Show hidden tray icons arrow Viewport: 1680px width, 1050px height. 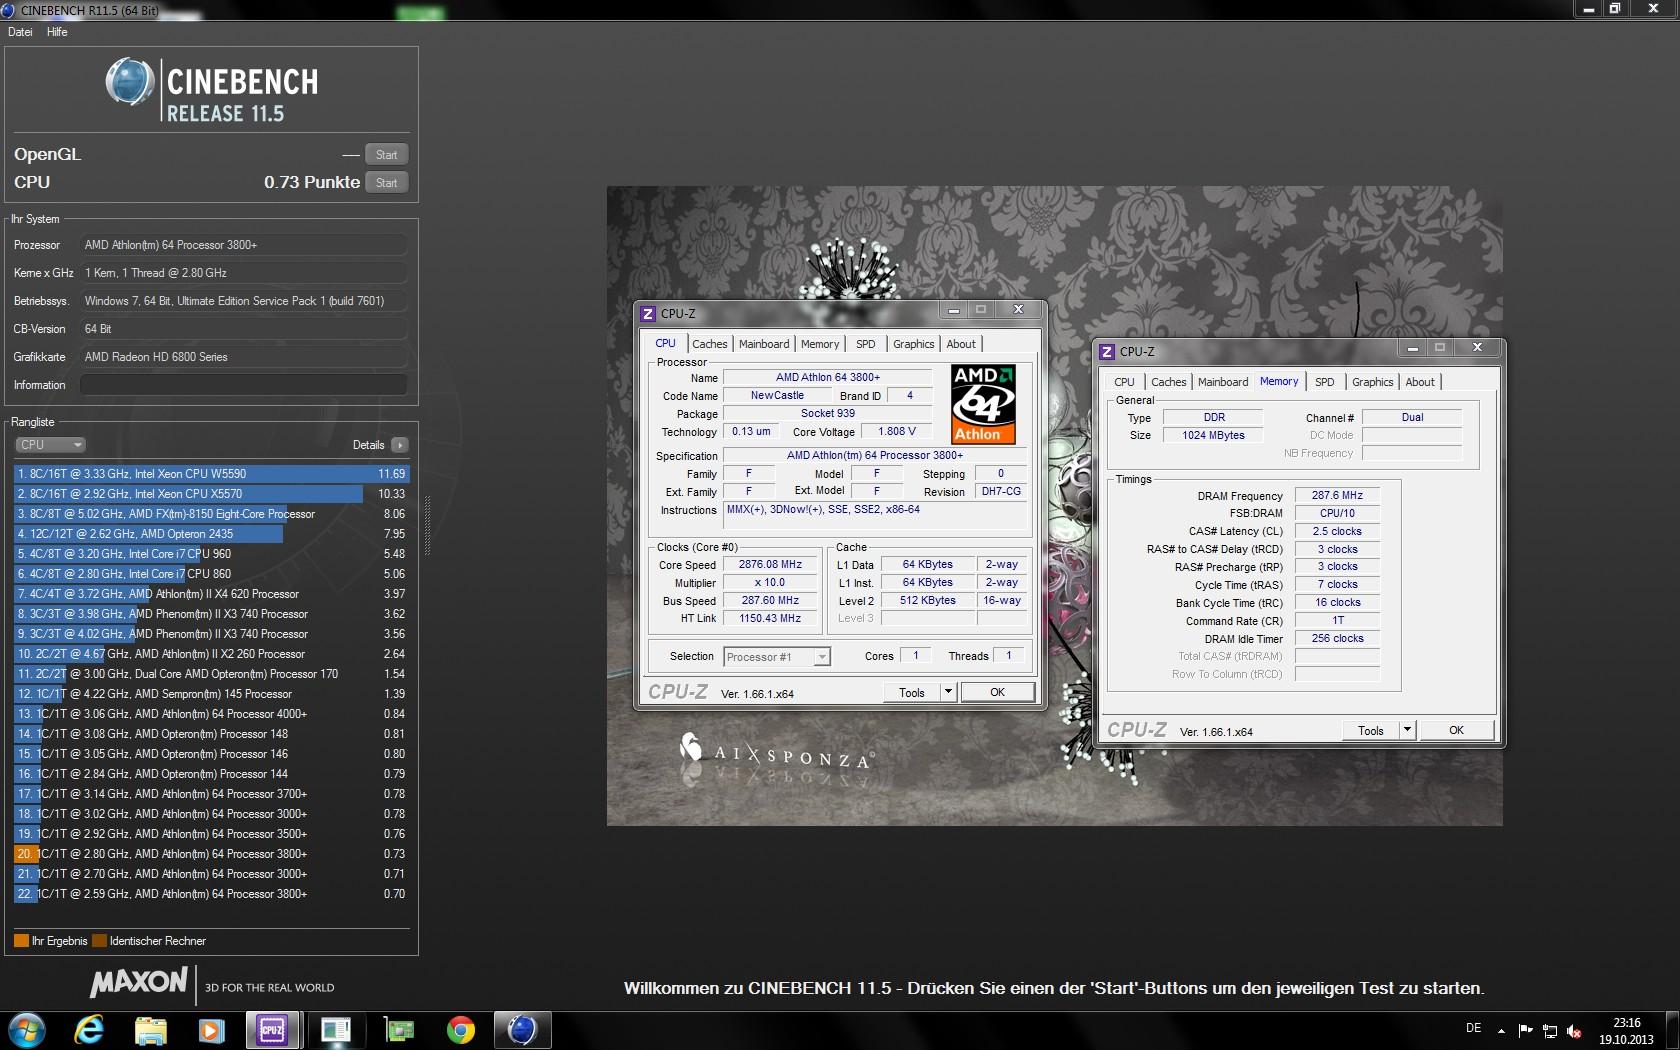coord(1501,1030)
